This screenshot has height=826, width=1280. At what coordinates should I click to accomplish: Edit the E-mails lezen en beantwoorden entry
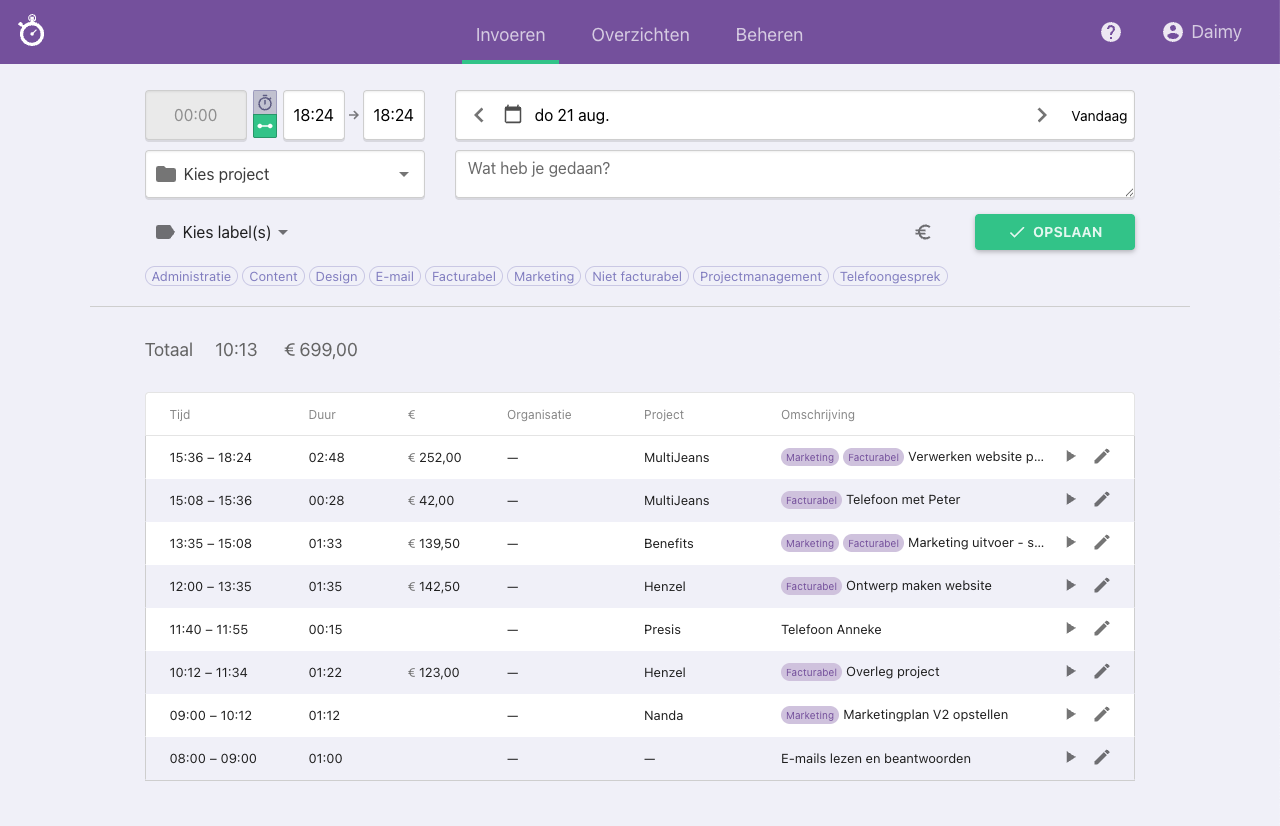click(x=1102, y=757)
